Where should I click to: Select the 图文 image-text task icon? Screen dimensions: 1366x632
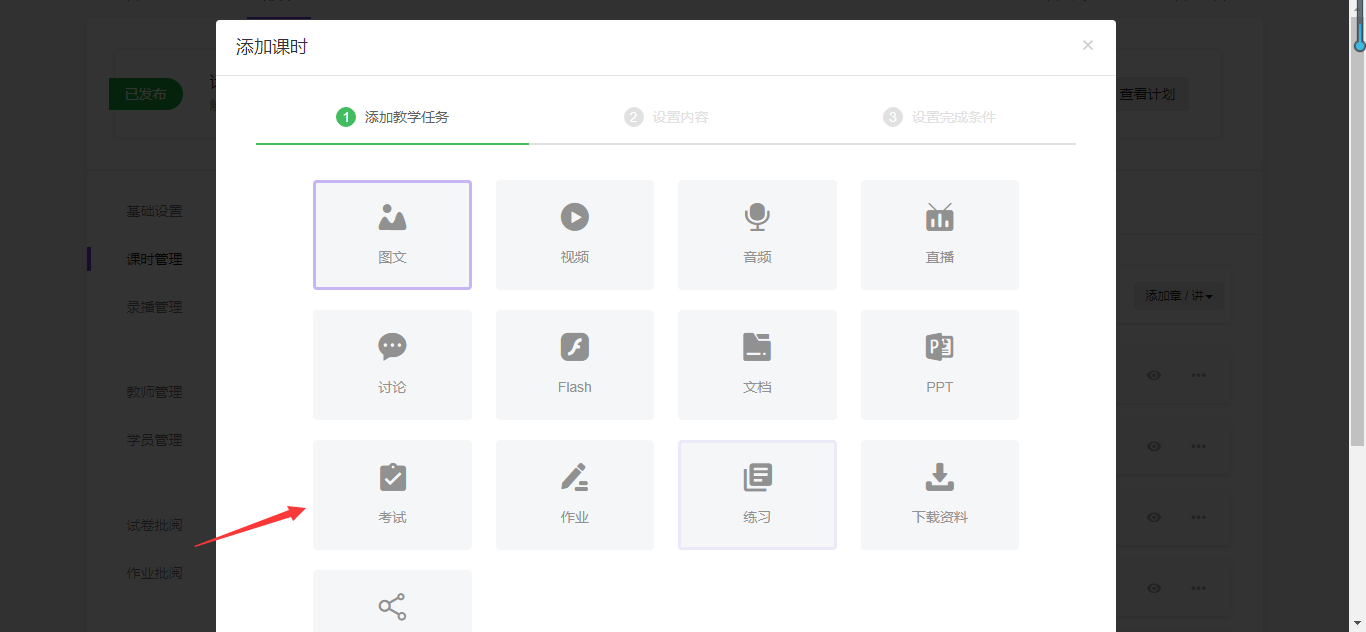(392, 218)
